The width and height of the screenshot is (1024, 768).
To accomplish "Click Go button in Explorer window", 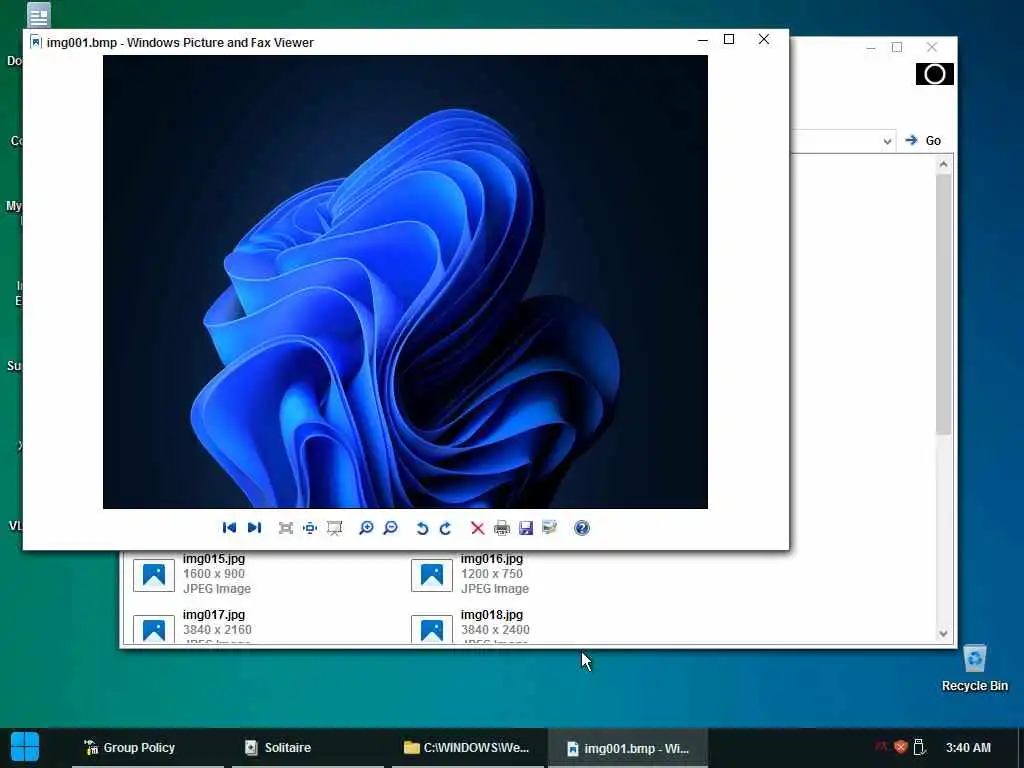I will point(923,140).
